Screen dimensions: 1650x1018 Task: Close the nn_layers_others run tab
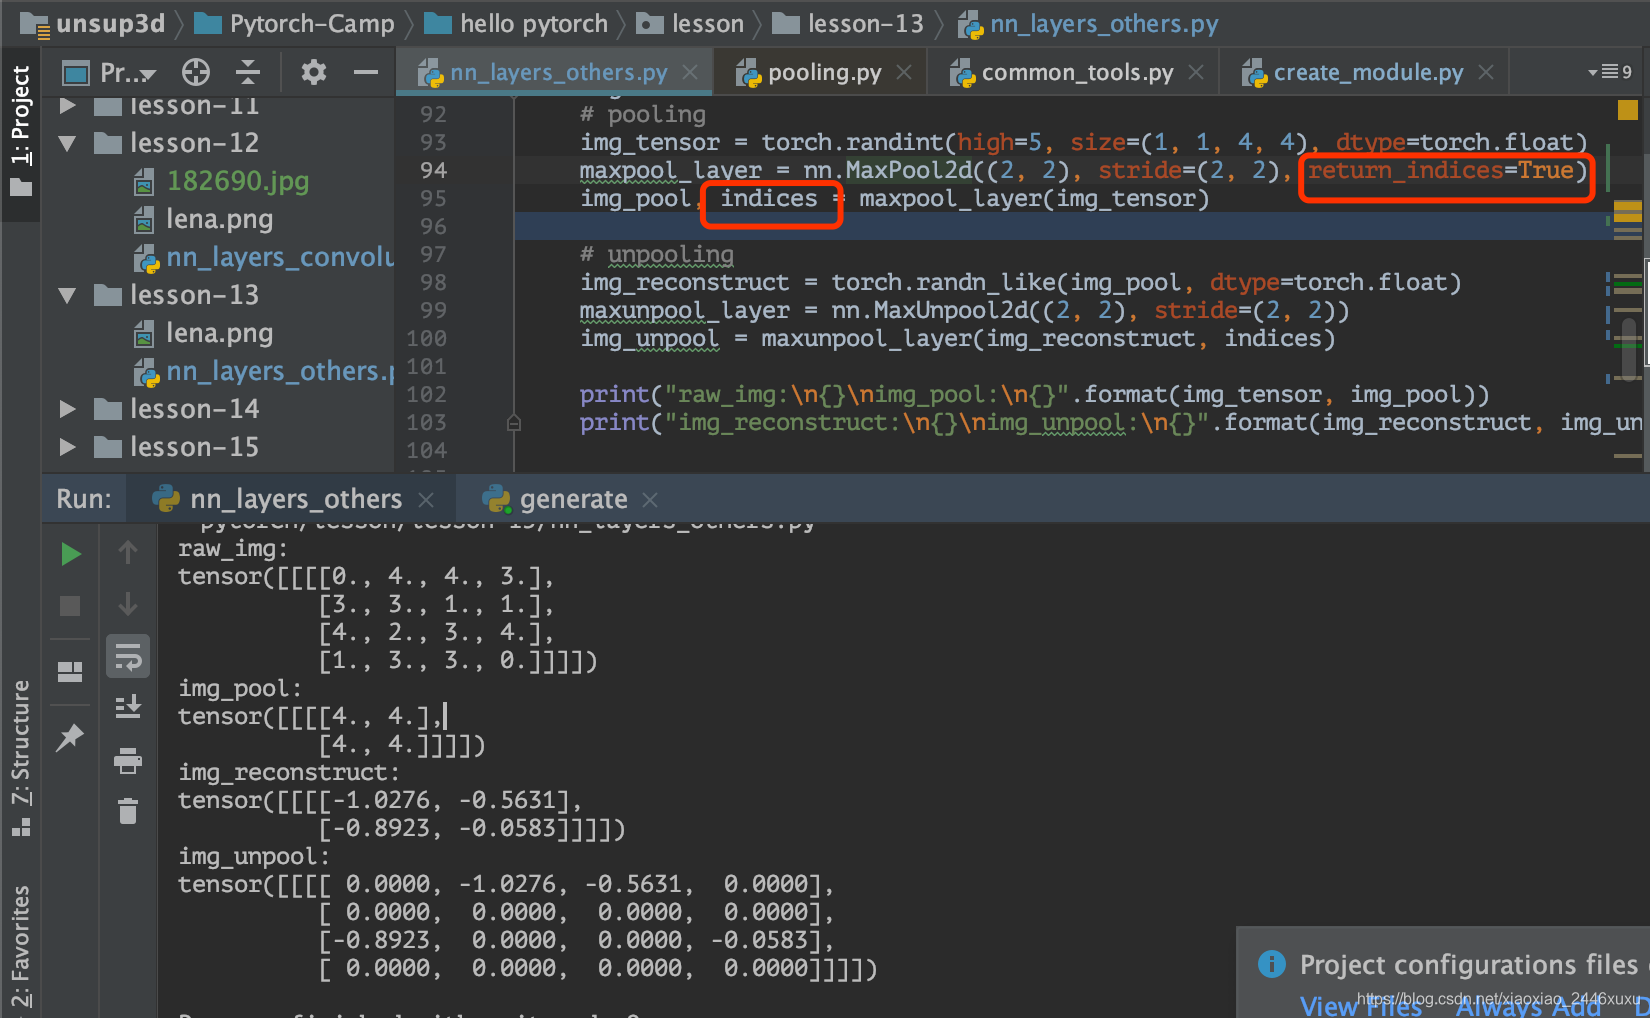[426, 499]
